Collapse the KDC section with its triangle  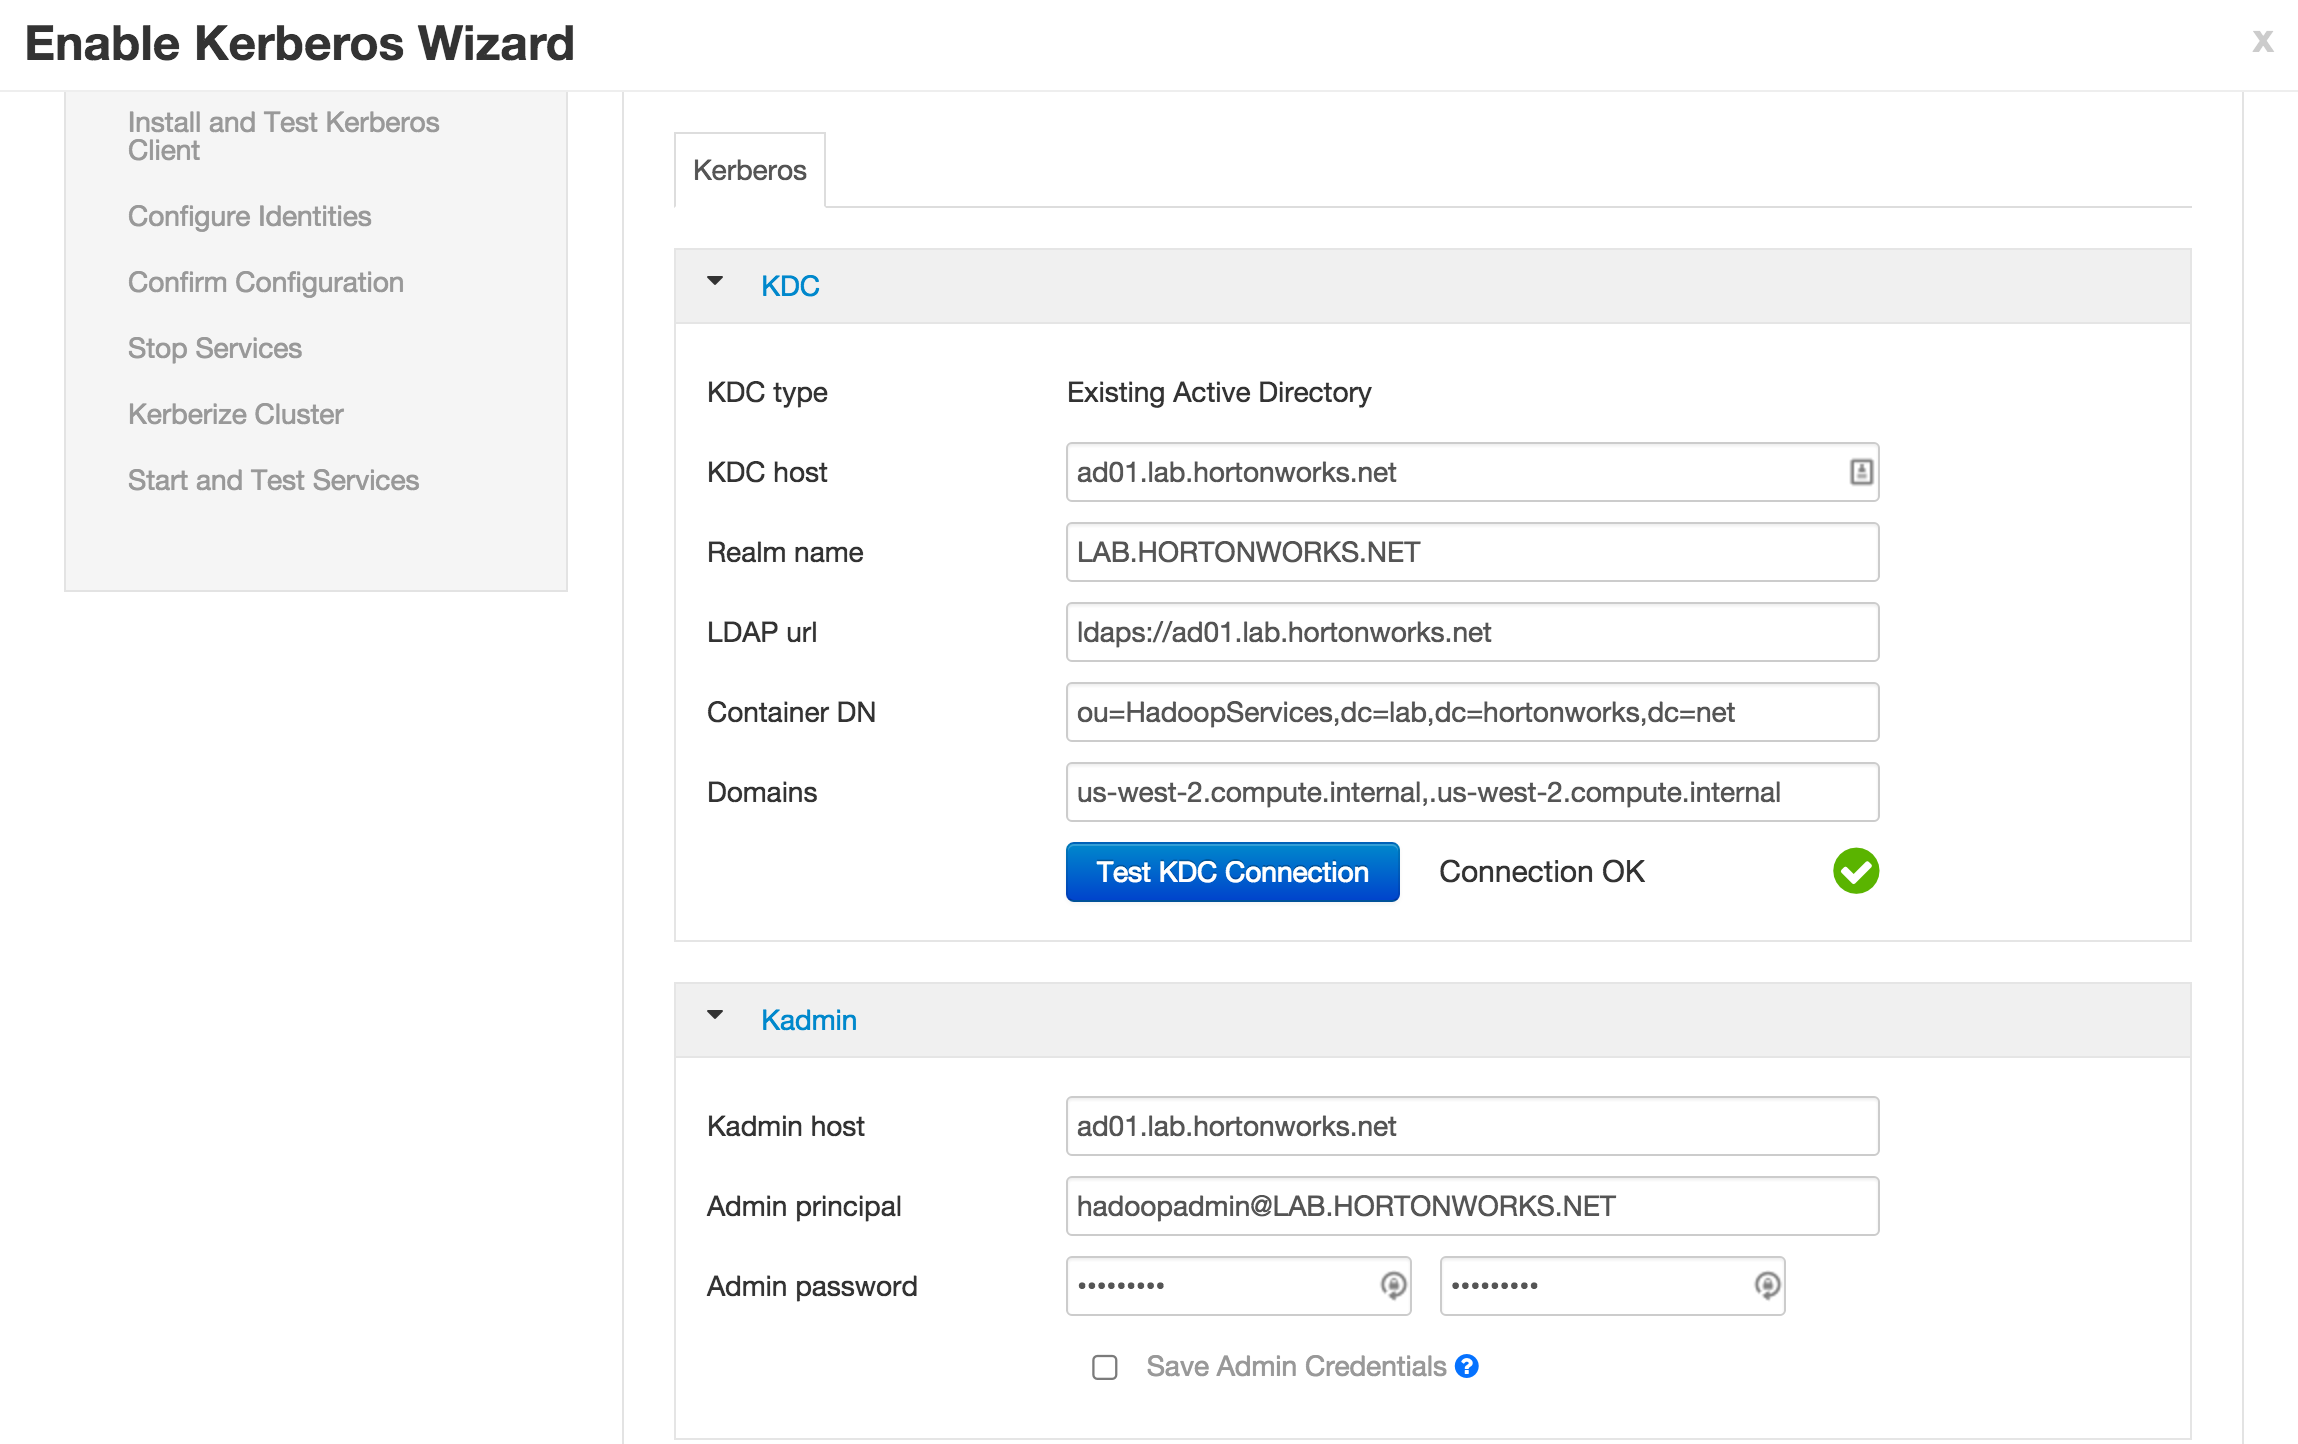click(715, 282)
